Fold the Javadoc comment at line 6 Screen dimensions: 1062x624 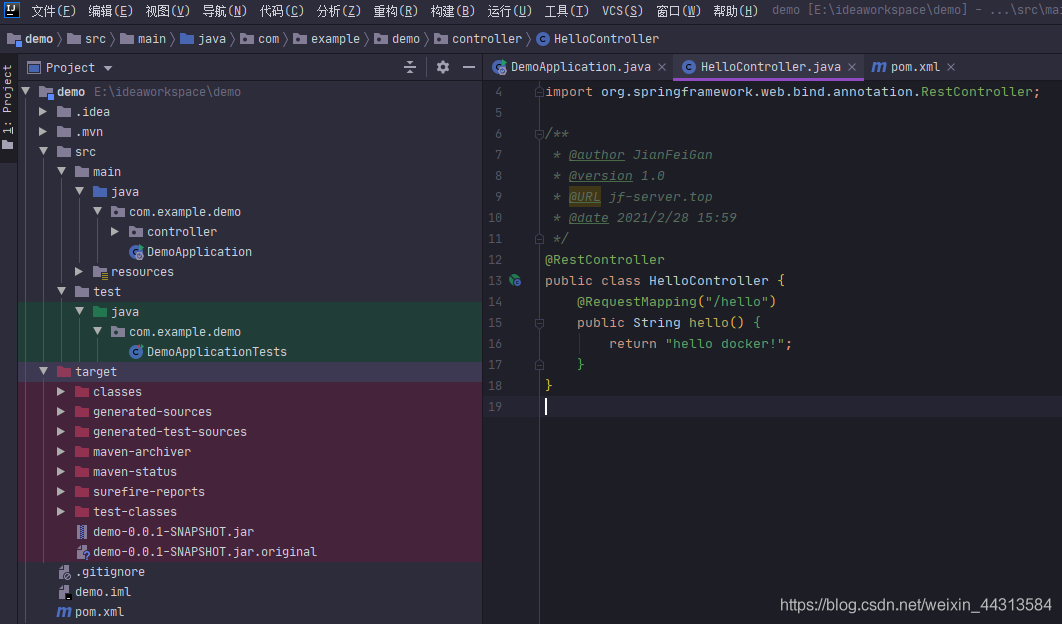539,134
